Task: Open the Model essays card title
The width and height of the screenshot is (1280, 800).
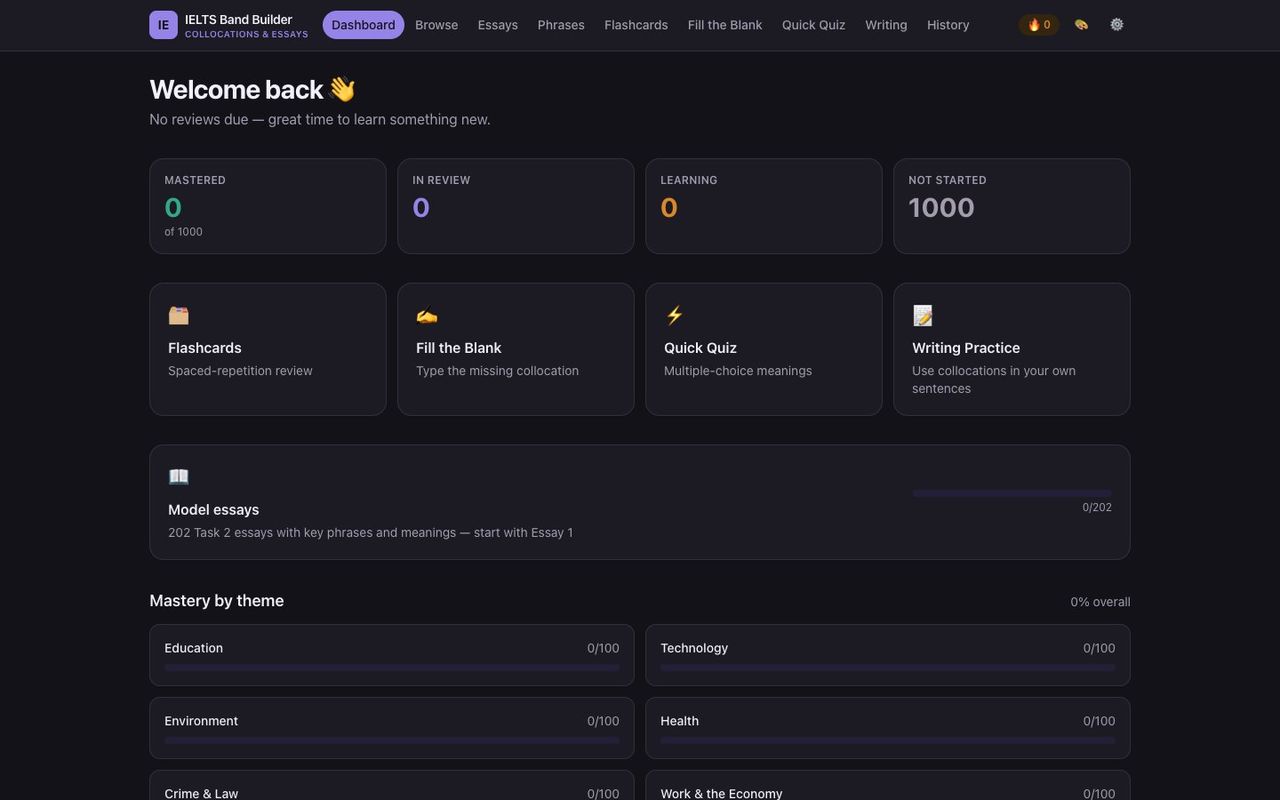Action: point(214,510)
